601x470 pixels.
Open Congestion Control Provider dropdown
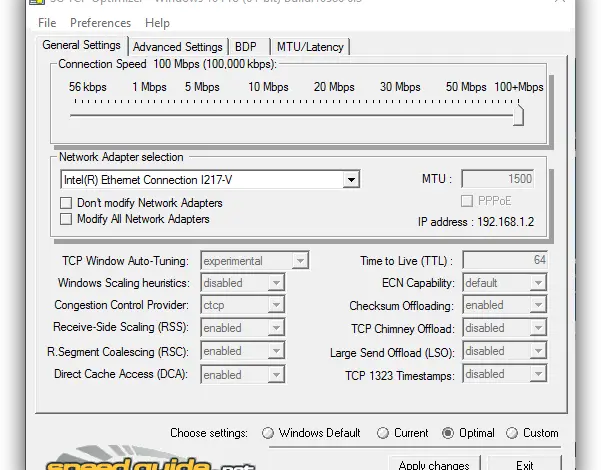click(276, 305)
